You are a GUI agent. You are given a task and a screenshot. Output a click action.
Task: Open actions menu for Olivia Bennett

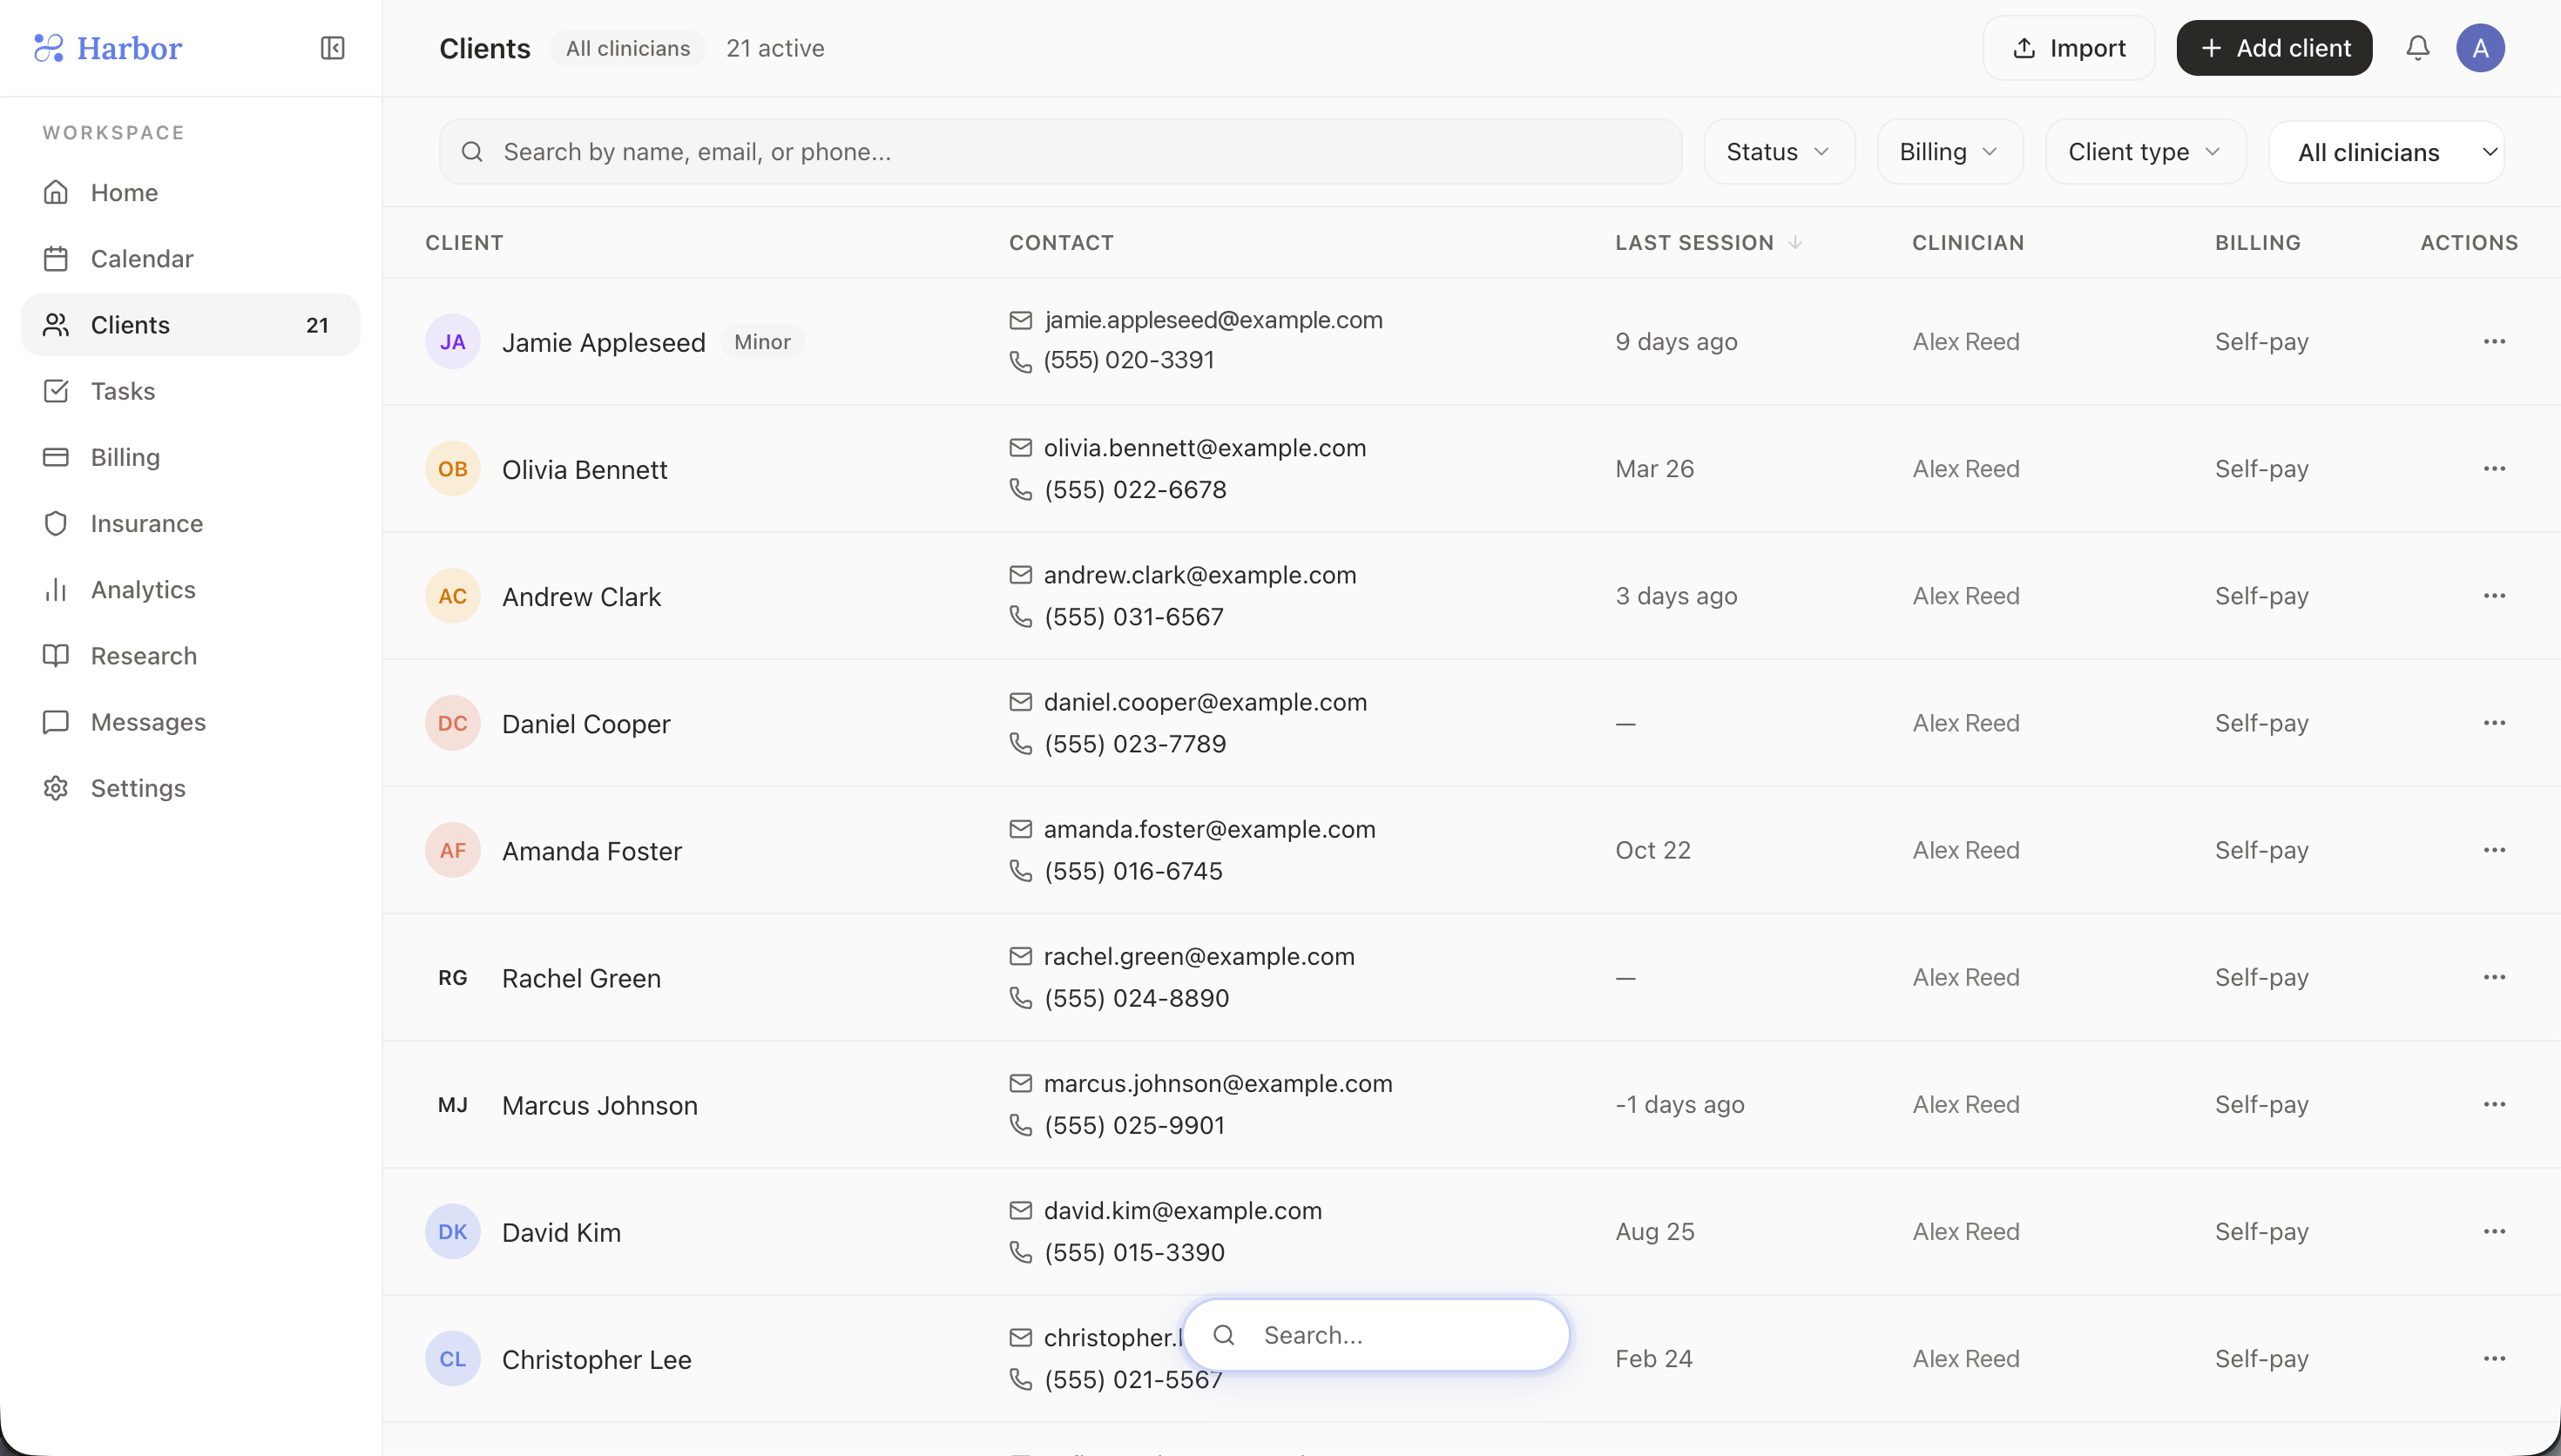tap(2494, 469)
